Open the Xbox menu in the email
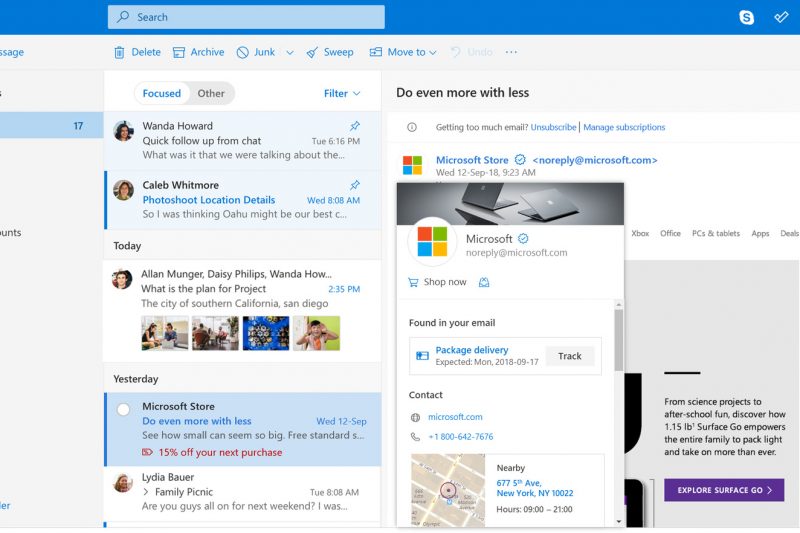800x533 pixels. (x=640, y=234)
